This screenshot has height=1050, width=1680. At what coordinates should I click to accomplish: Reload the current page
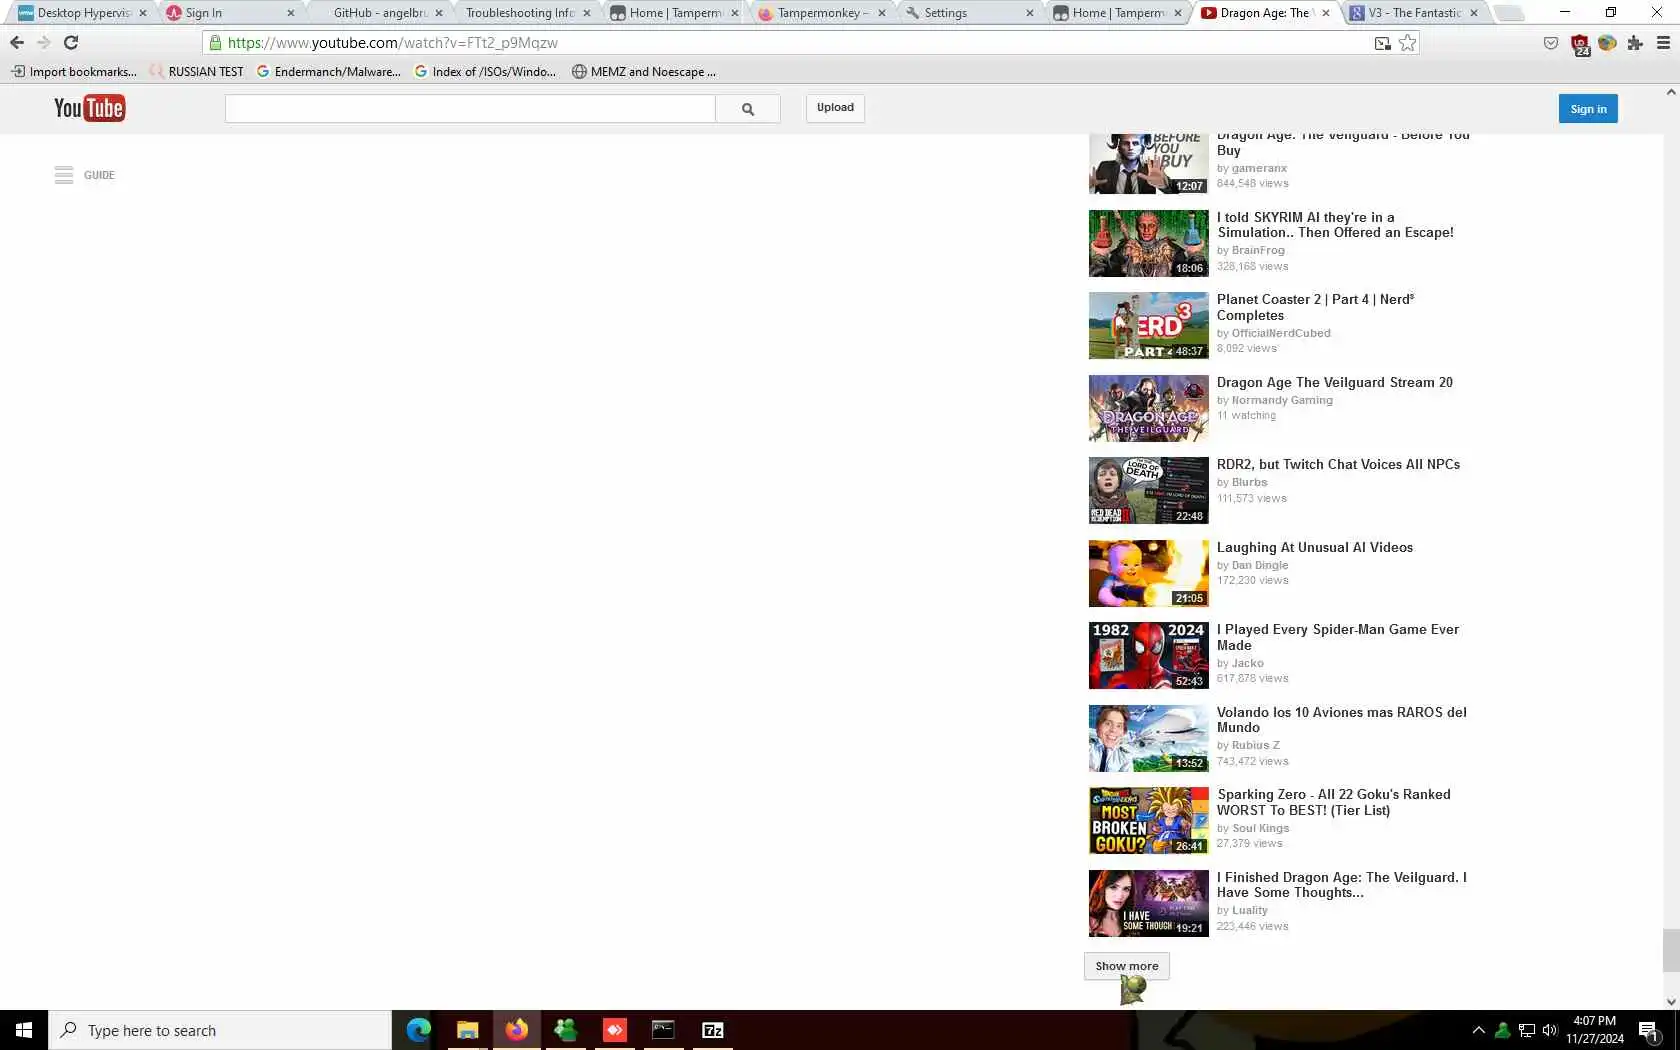click(71, 43)
